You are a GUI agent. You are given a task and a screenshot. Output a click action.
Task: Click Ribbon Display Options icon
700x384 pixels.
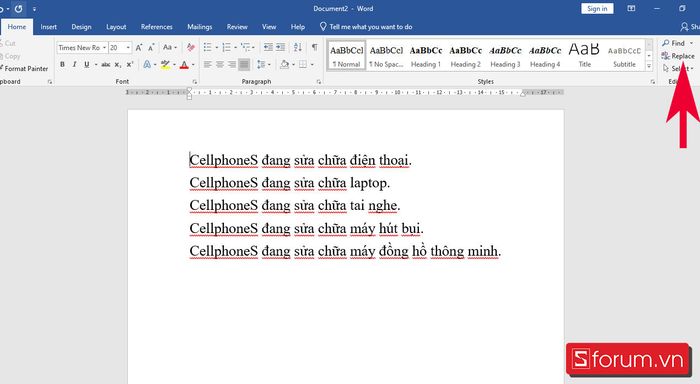(631, 8)
